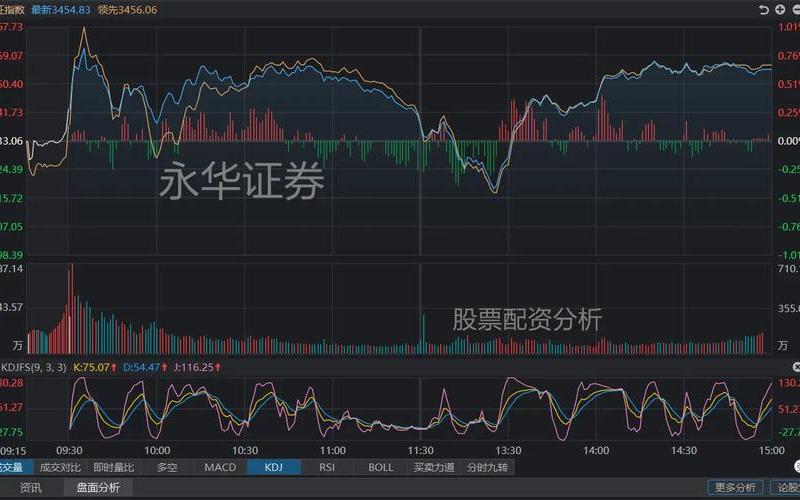
Task: Select the BOLL indicator tab
Action: point(381,467)
